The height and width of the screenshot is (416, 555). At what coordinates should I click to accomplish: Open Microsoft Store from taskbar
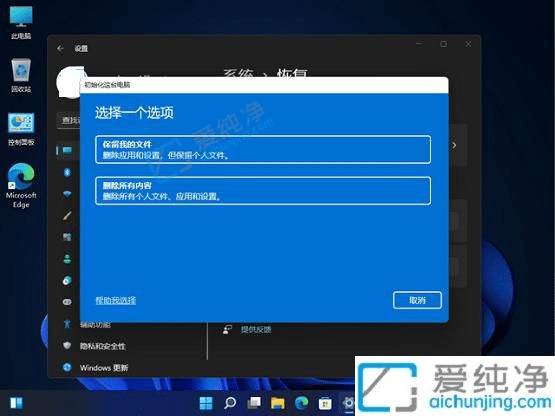click(x=325, y=403)
